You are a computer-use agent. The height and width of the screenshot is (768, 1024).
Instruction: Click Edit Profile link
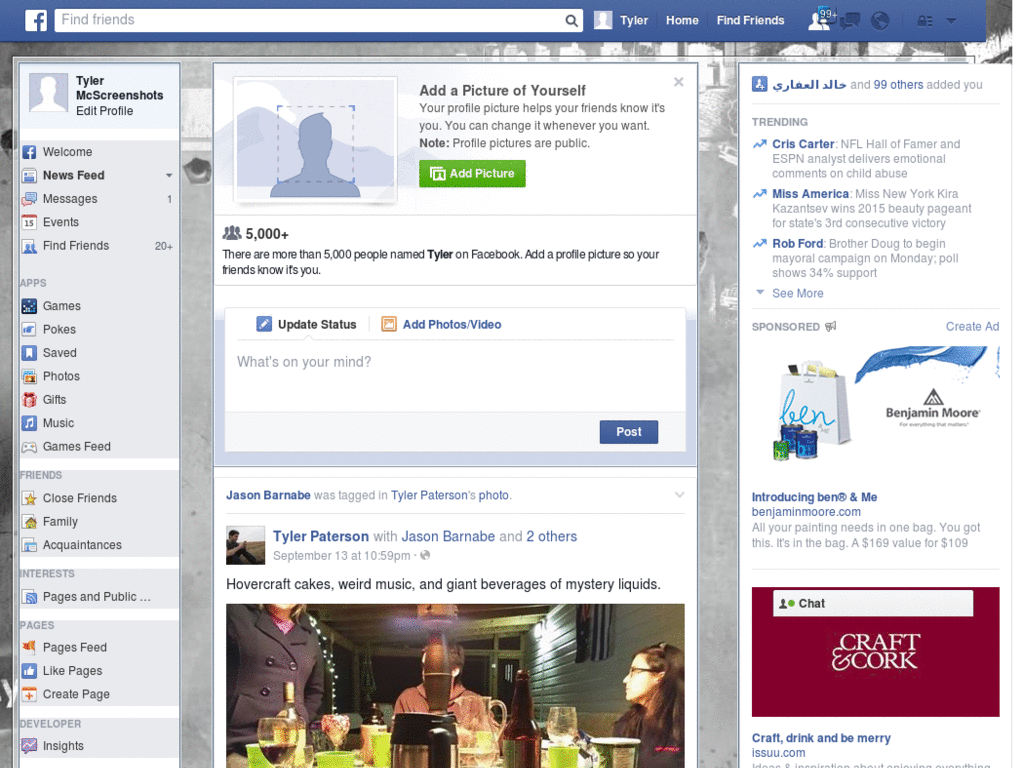coord(104,111)
